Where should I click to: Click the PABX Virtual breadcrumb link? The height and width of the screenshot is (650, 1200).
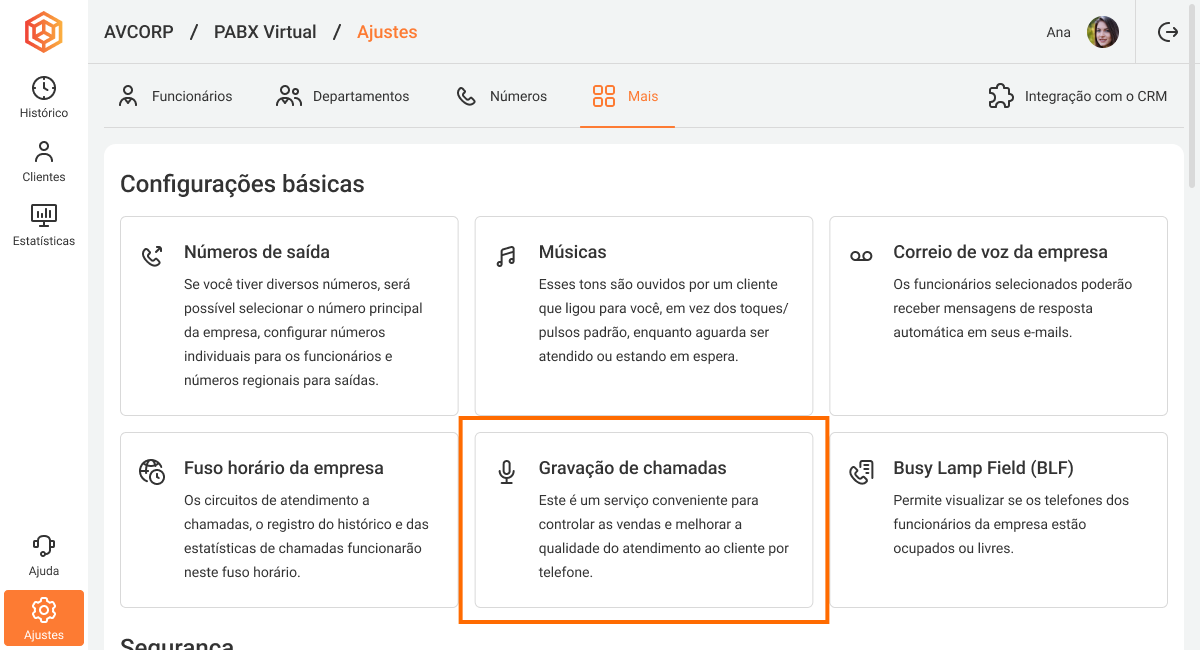[x=265, y=32]
